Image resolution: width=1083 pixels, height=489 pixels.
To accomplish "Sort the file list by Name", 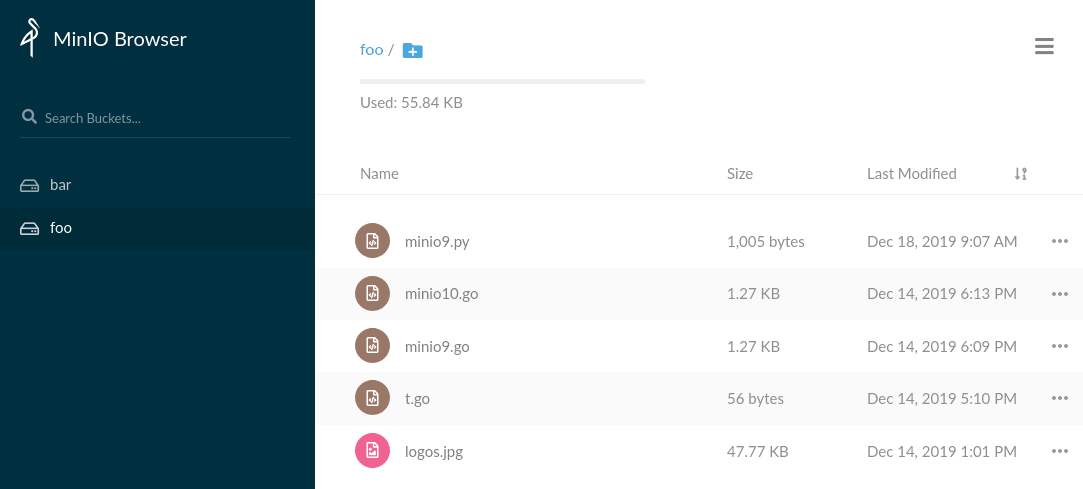I will click(379, 174).
